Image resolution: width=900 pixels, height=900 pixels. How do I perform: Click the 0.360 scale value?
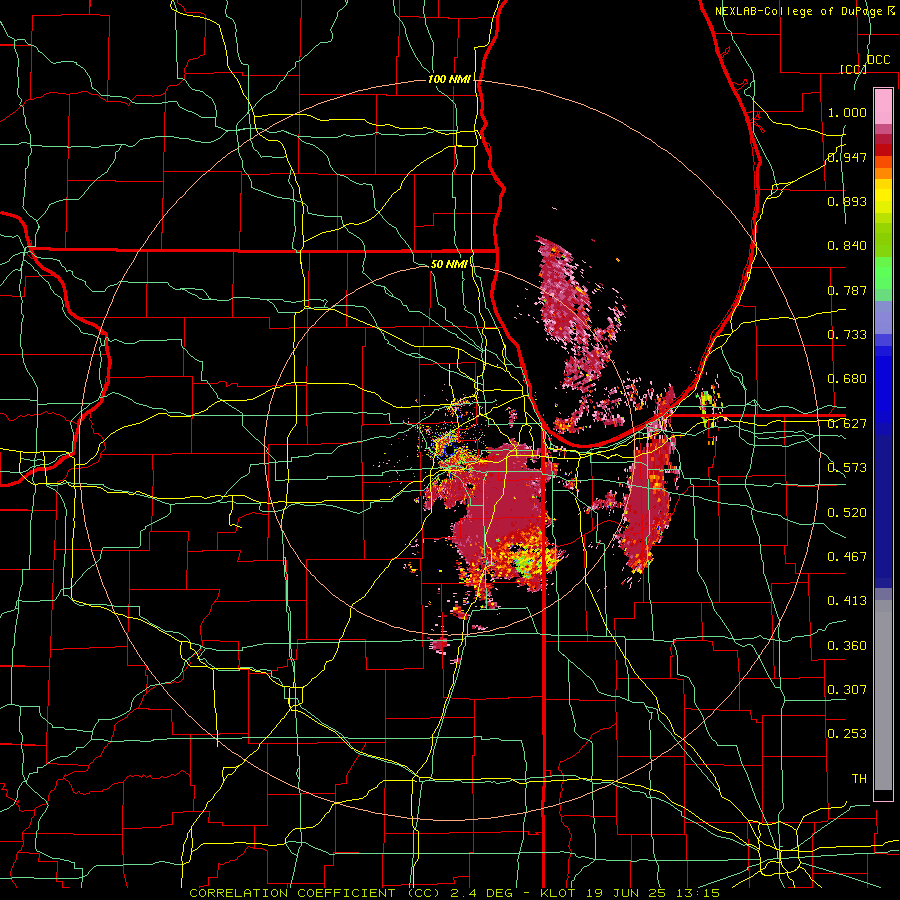[847, 645]
